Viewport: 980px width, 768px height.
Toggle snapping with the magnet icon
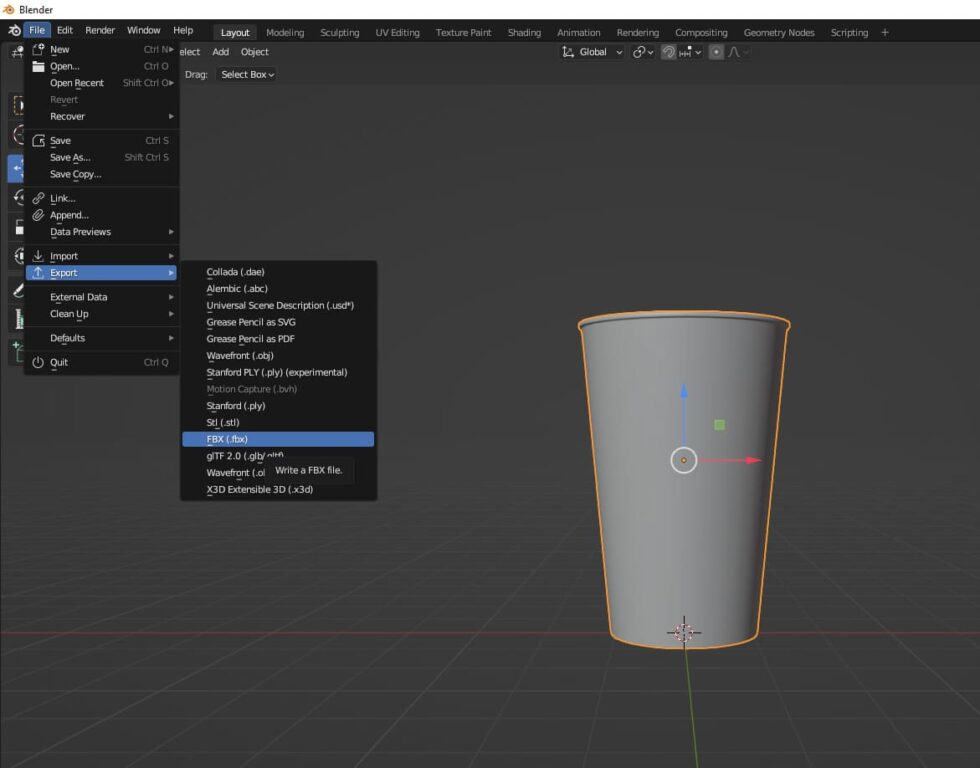(x=668, y=51)
